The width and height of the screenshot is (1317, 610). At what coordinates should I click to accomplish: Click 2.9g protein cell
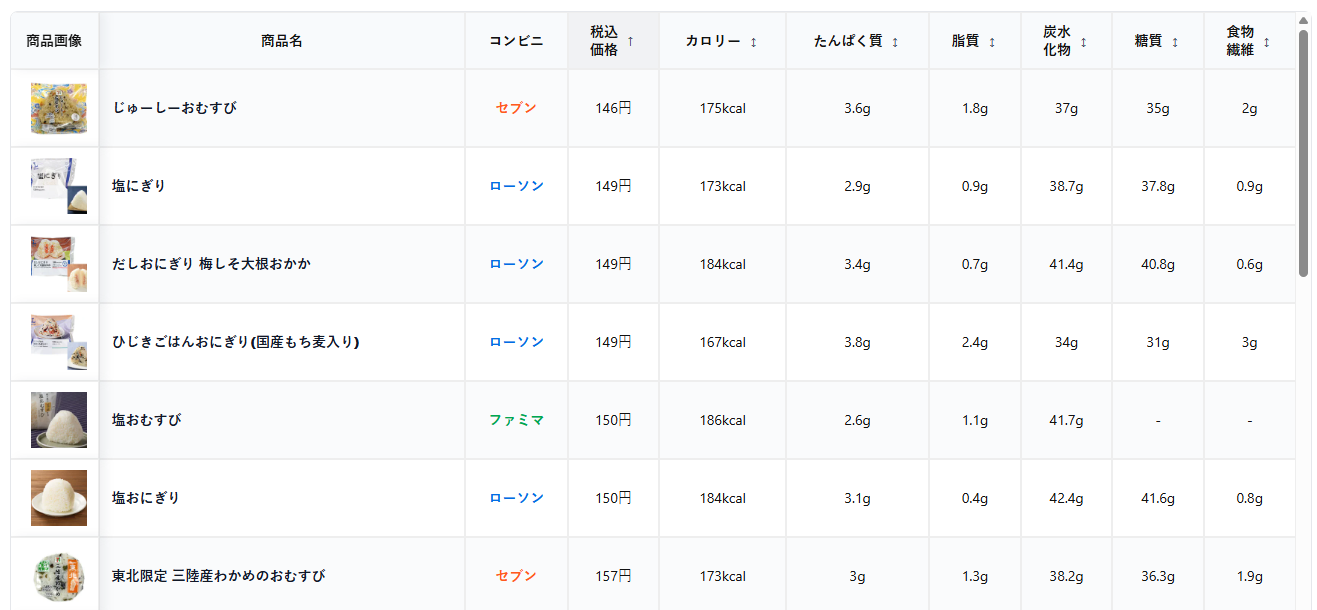pos(857,186)
